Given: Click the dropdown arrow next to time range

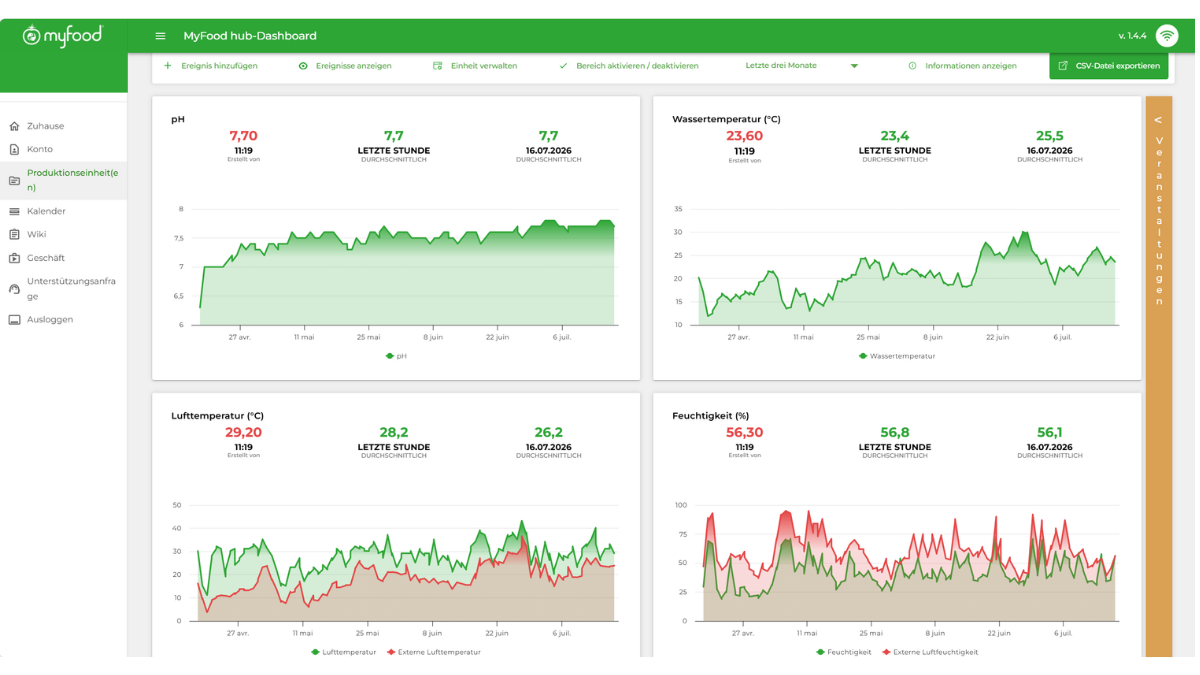Looking at the screenshot, I should tap(854, 66).
